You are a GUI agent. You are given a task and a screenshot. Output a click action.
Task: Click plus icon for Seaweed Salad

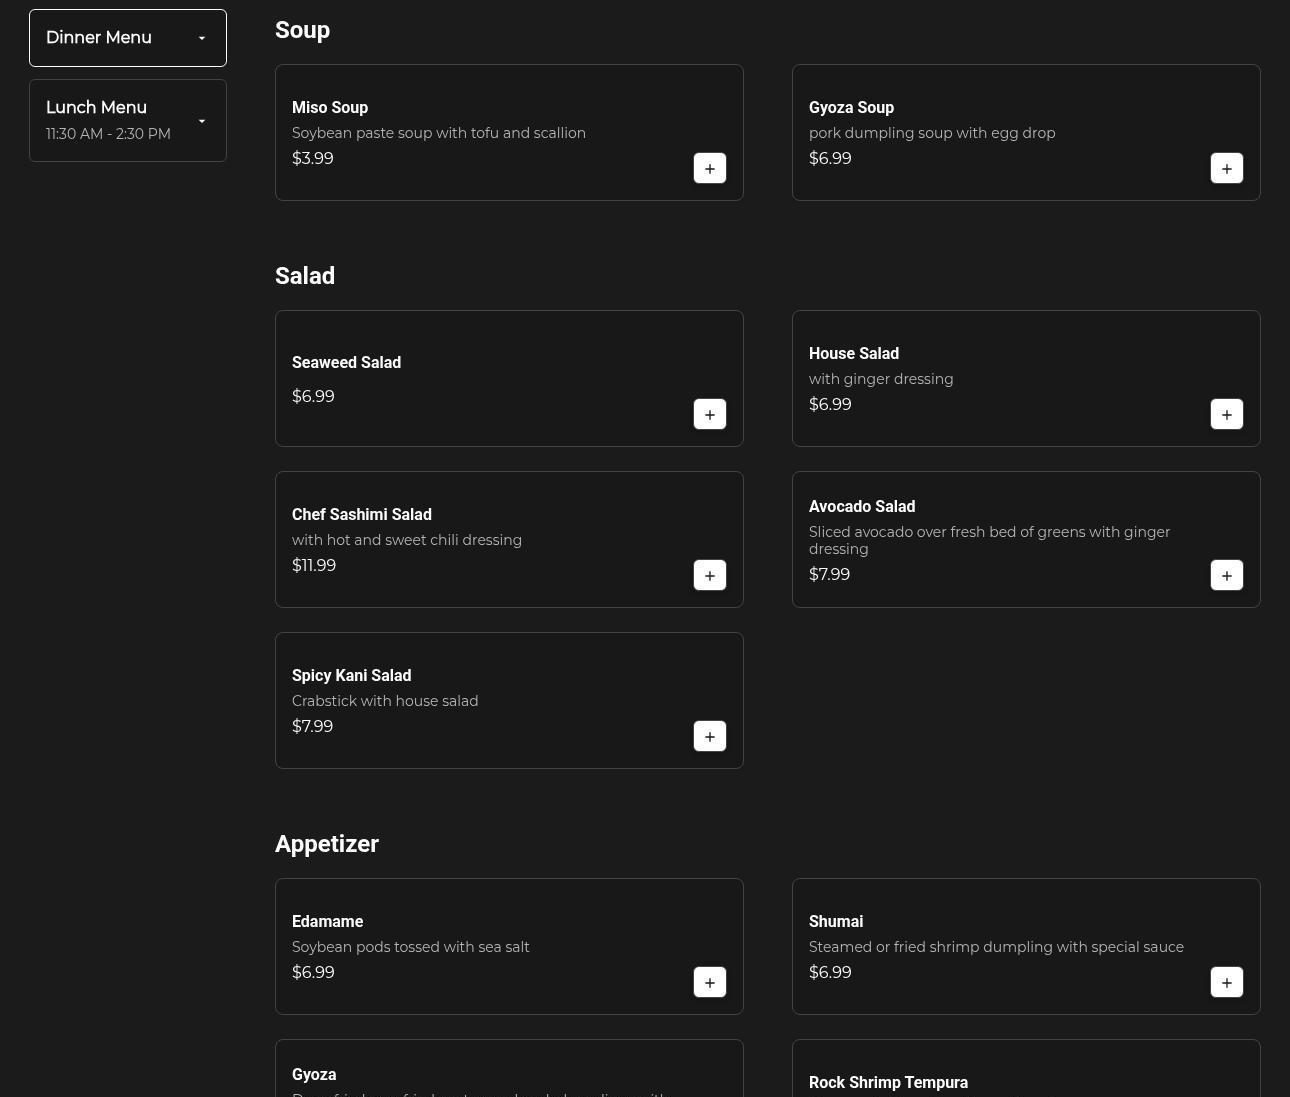(709, 414)
